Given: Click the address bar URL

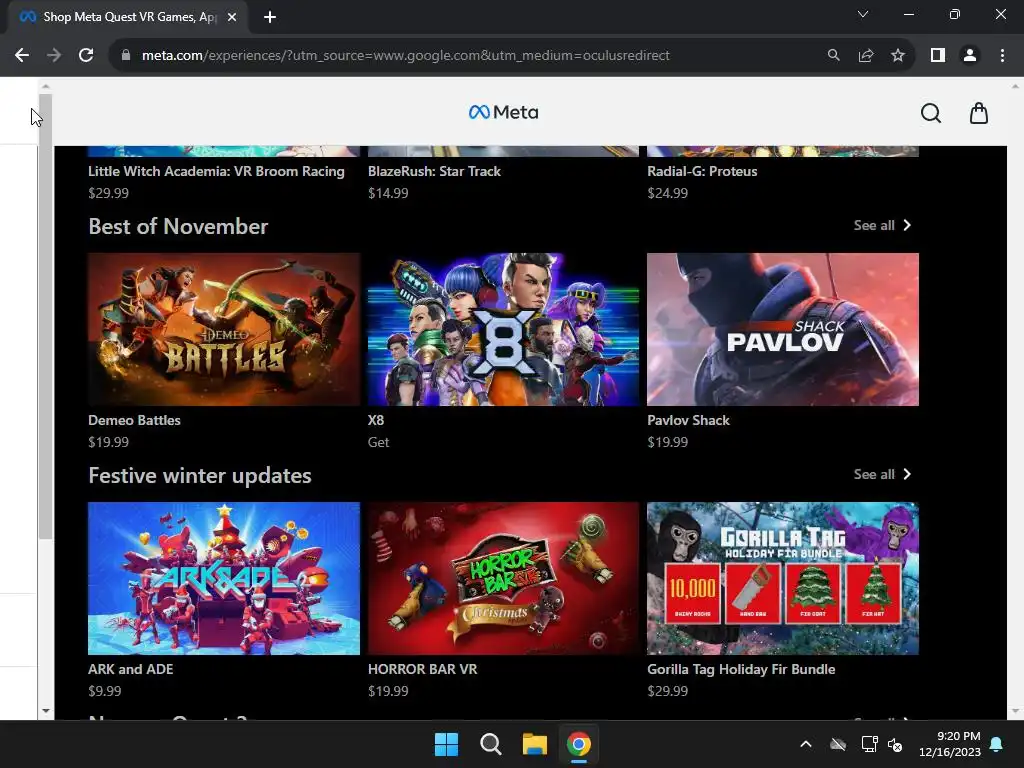Looking at the screenshot, I should (406, 56).
